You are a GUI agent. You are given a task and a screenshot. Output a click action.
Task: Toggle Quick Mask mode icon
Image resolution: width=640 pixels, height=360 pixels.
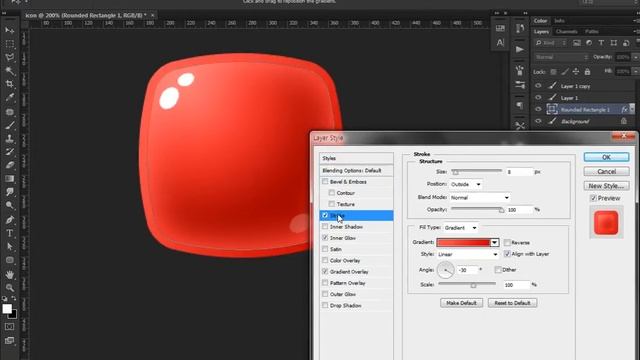pos(10,327)
